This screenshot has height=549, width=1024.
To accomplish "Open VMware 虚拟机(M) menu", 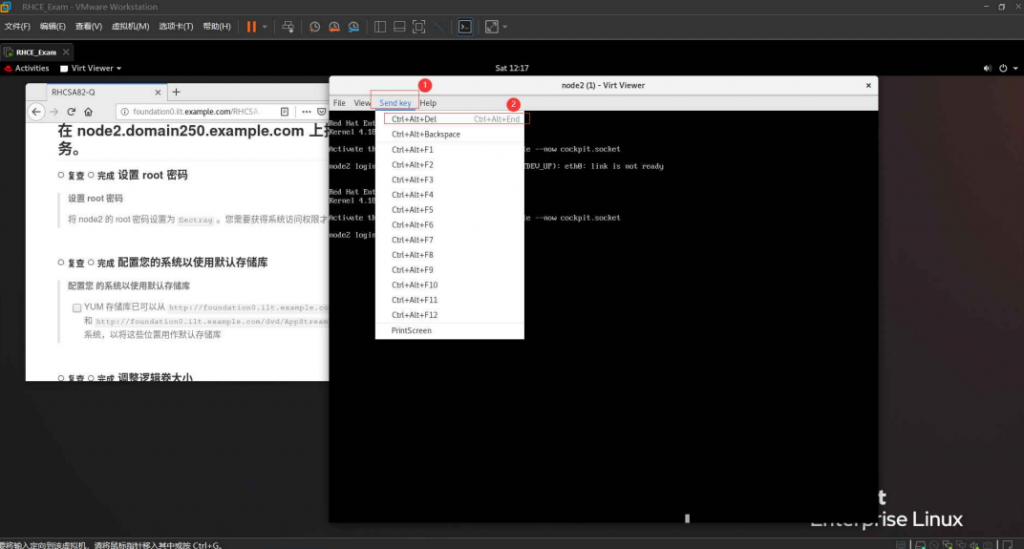I will (130, 27).
